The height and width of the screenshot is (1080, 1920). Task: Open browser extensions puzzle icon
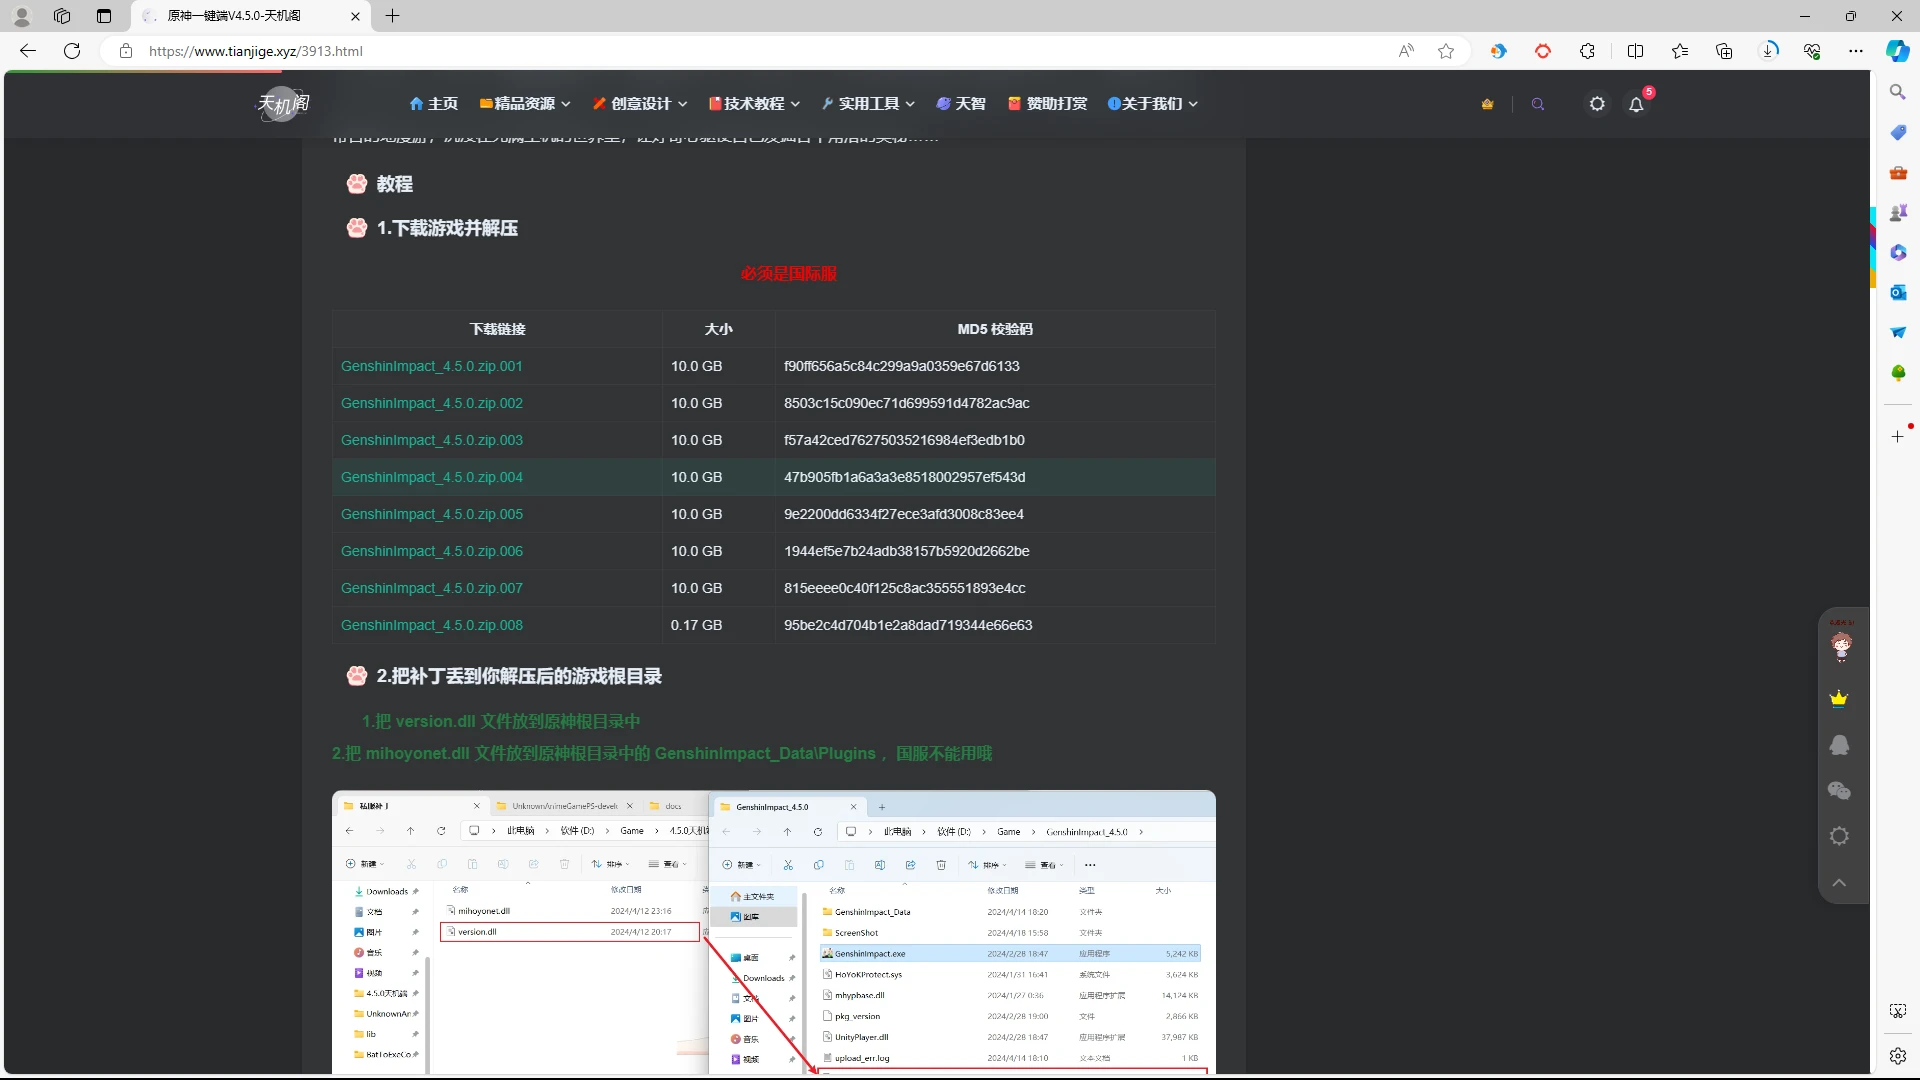(x=1587, y=51)
